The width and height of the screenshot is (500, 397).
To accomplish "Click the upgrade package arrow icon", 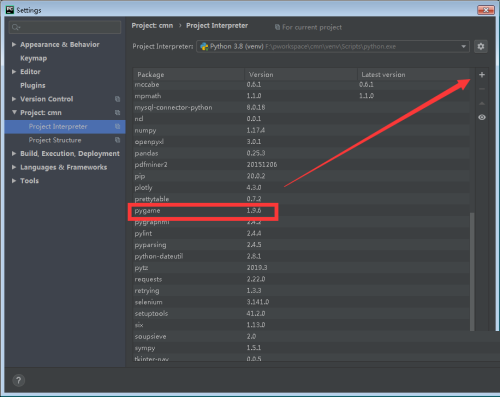I will 482,103.
